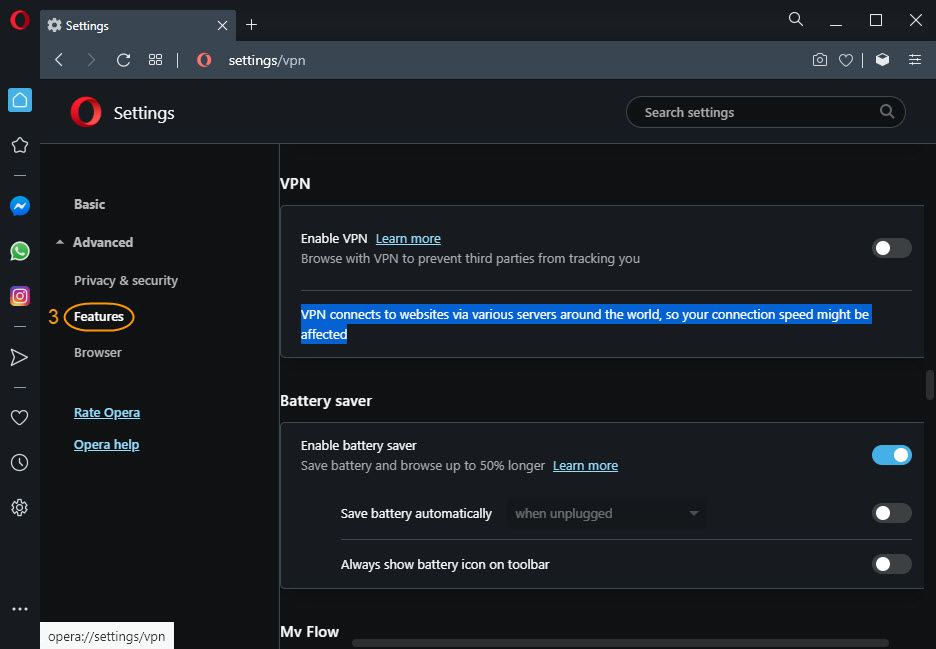Open Facebook Messenger in the sidebar
Screen dimensions: 936x649
pos(20,206)
